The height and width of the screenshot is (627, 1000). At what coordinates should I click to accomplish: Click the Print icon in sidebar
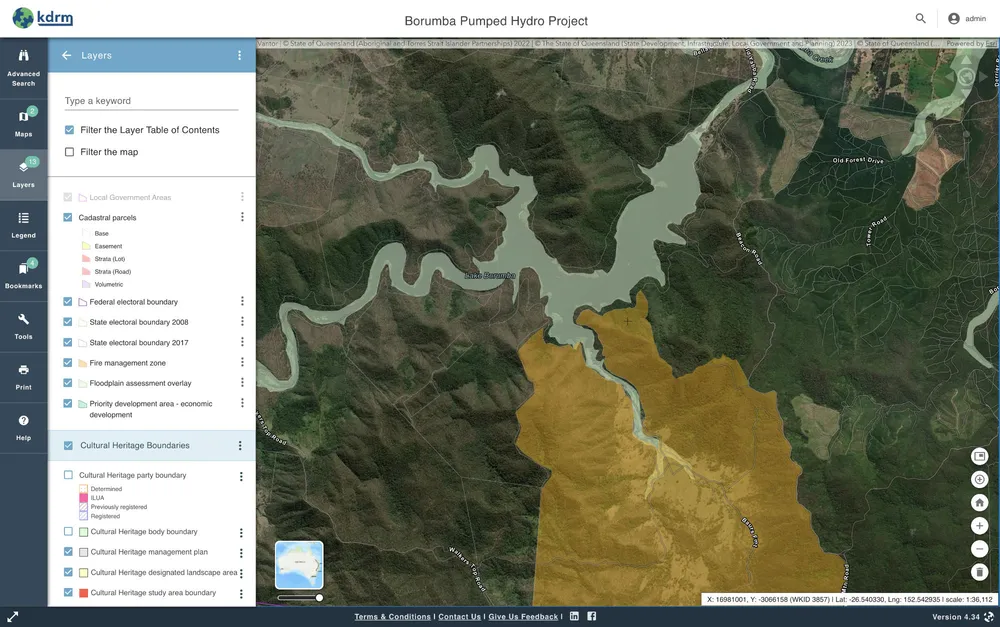coord(23,375)
